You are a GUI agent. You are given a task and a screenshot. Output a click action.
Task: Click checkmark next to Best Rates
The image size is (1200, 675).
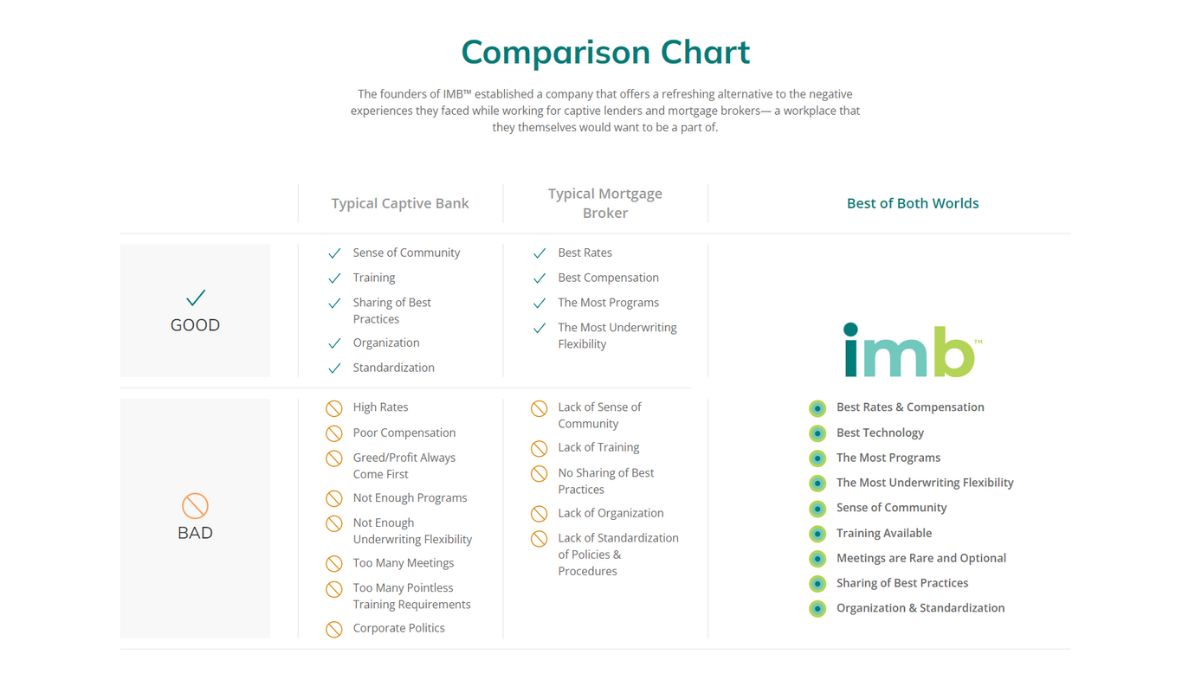(540, 254)
